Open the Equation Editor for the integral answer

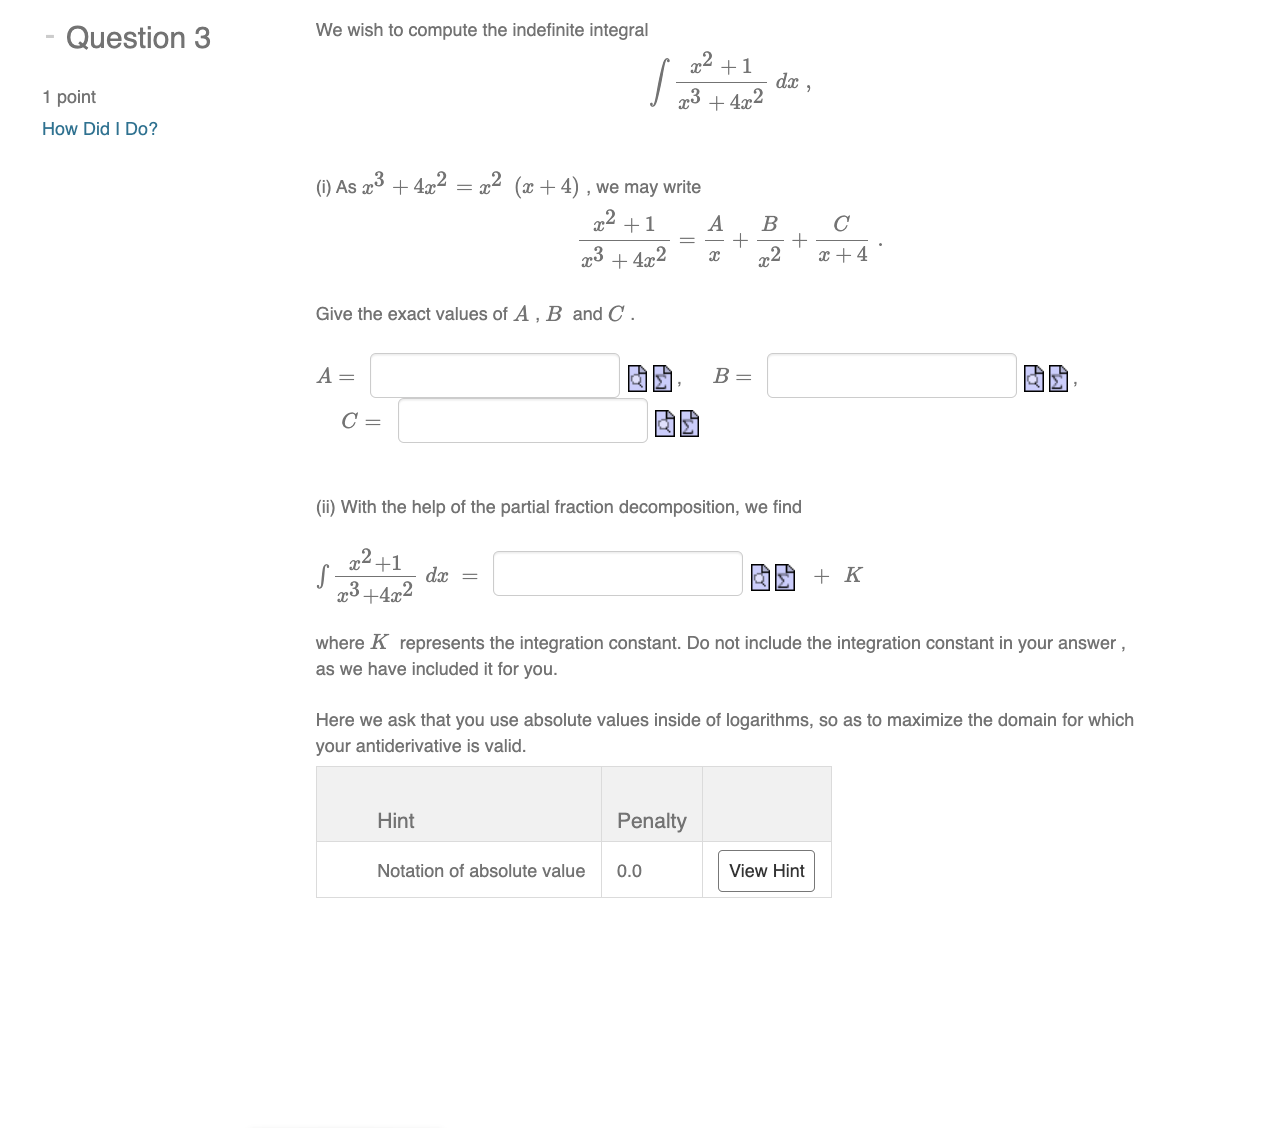point(784,577)
